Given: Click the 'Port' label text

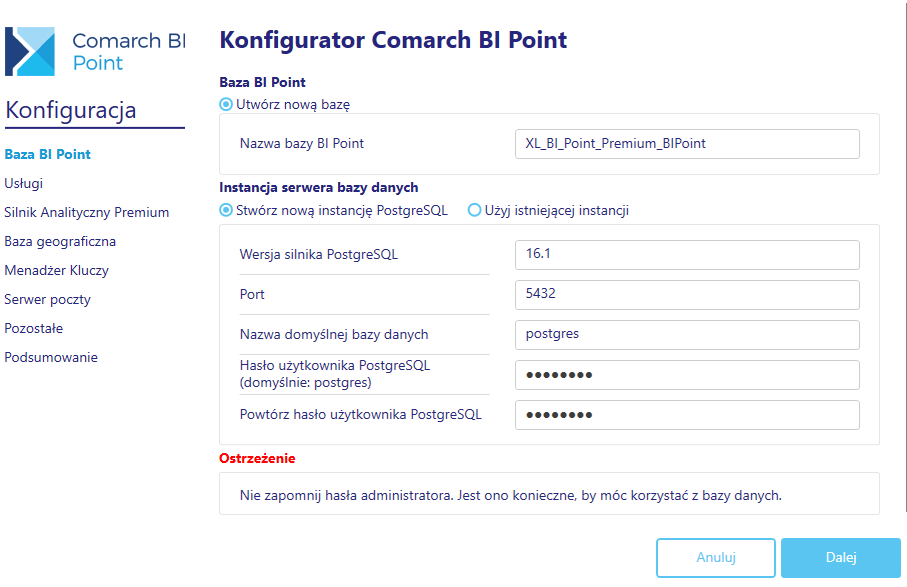Looking at the screenshot, I should 252,294.
